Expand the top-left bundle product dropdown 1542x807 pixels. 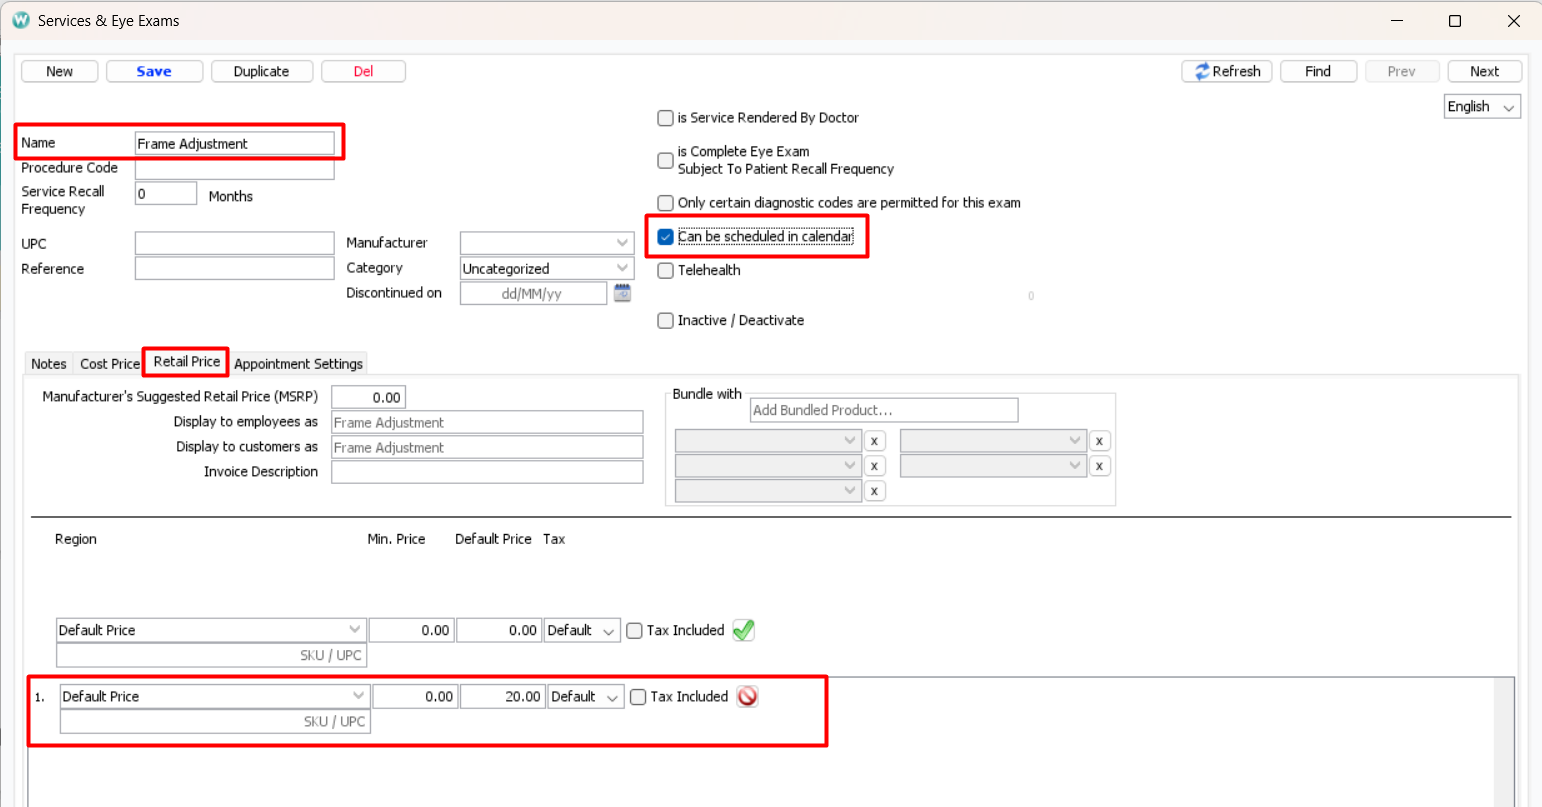(768, 440)
